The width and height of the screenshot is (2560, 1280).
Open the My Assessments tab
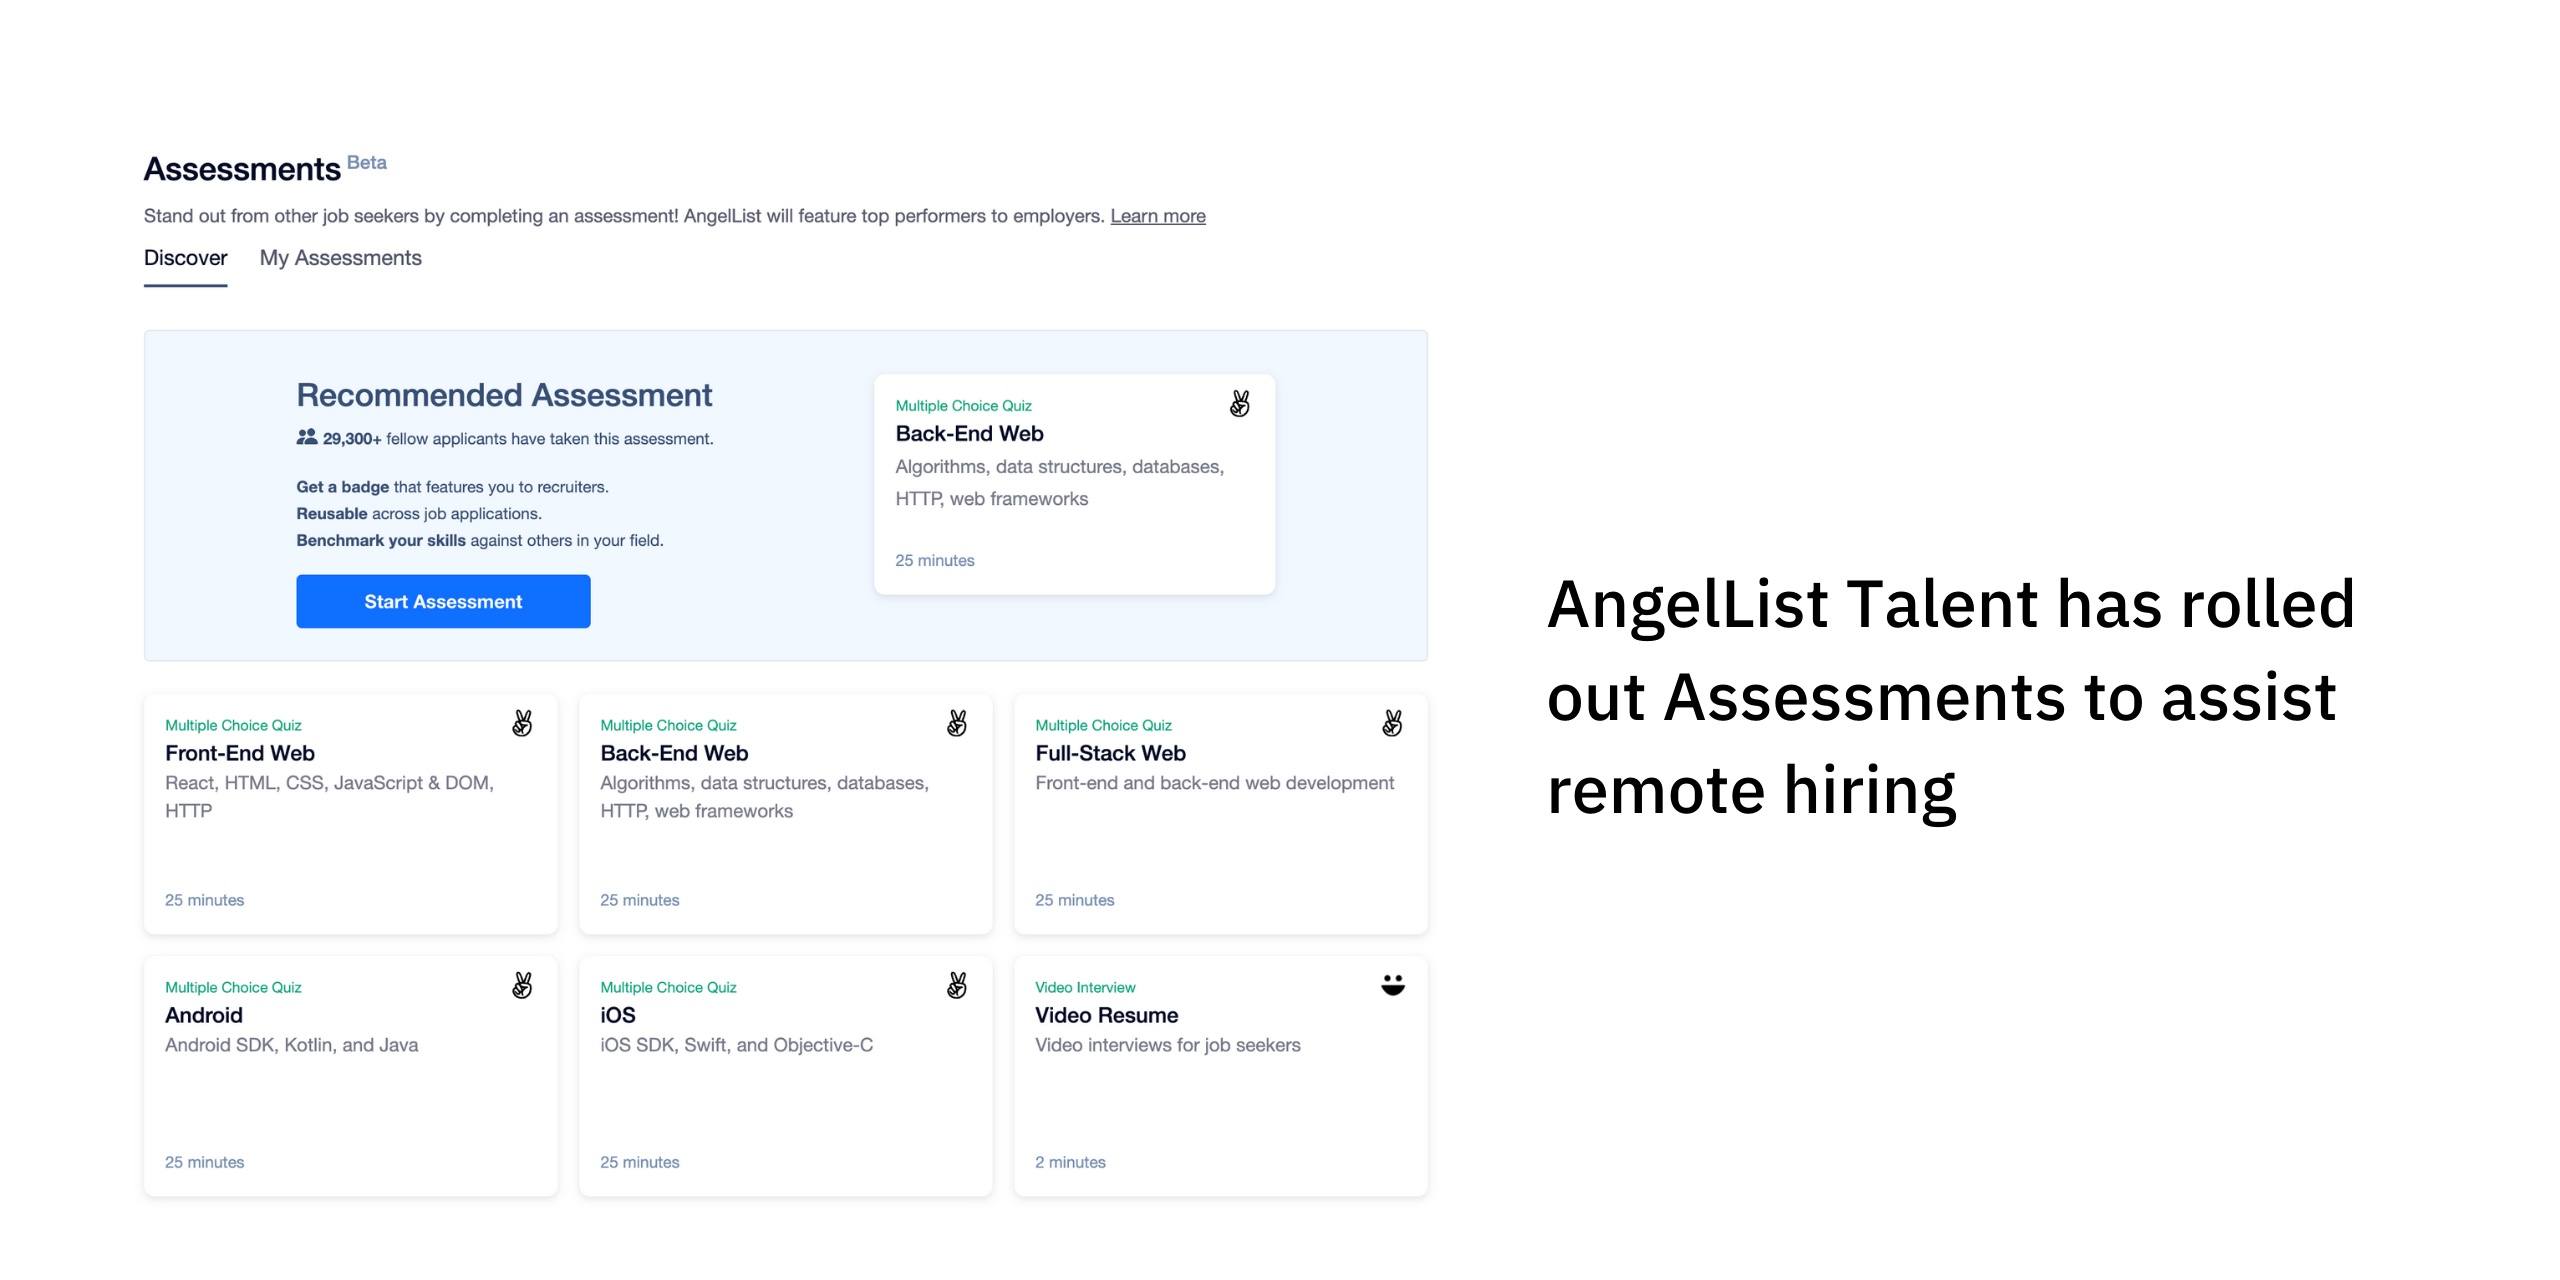pyautogui.click(x=341, y=258)
